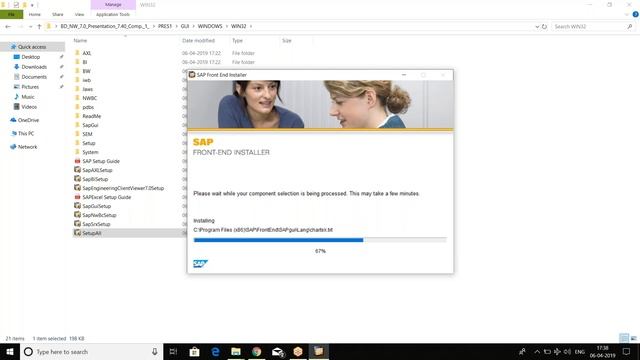Select the iwb folder
This screenshot has height=360, width=640.
pos(87,80)
